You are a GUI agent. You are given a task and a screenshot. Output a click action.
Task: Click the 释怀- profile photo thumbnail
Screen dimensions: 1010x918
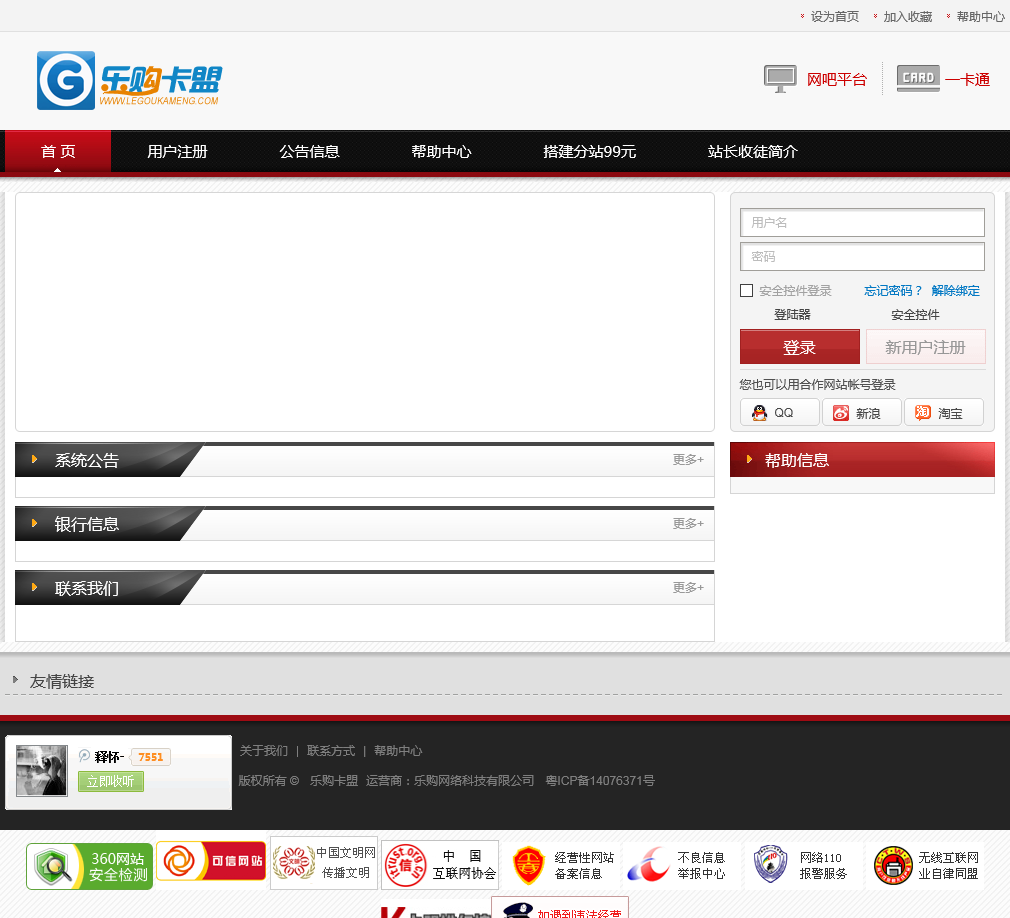tap(42, 770)
